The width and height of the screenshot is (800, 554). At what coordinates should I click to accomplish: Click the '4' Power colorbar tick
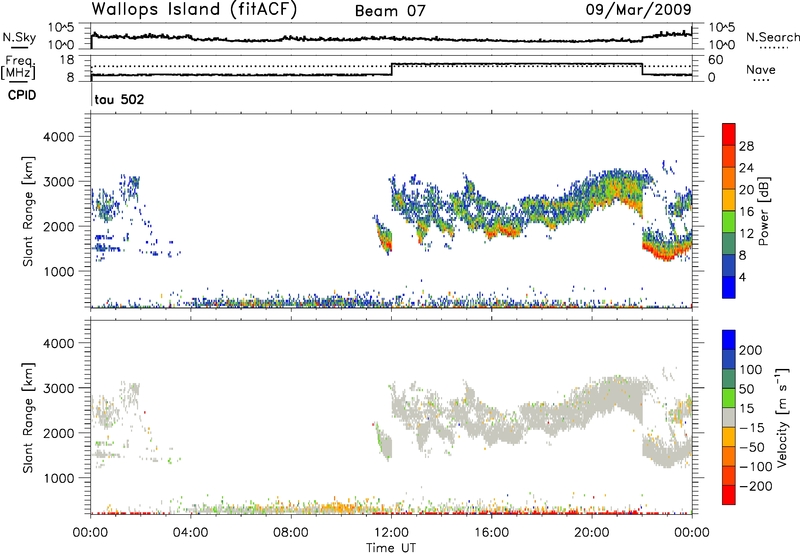pyautogui.click(x=742, y=277)
